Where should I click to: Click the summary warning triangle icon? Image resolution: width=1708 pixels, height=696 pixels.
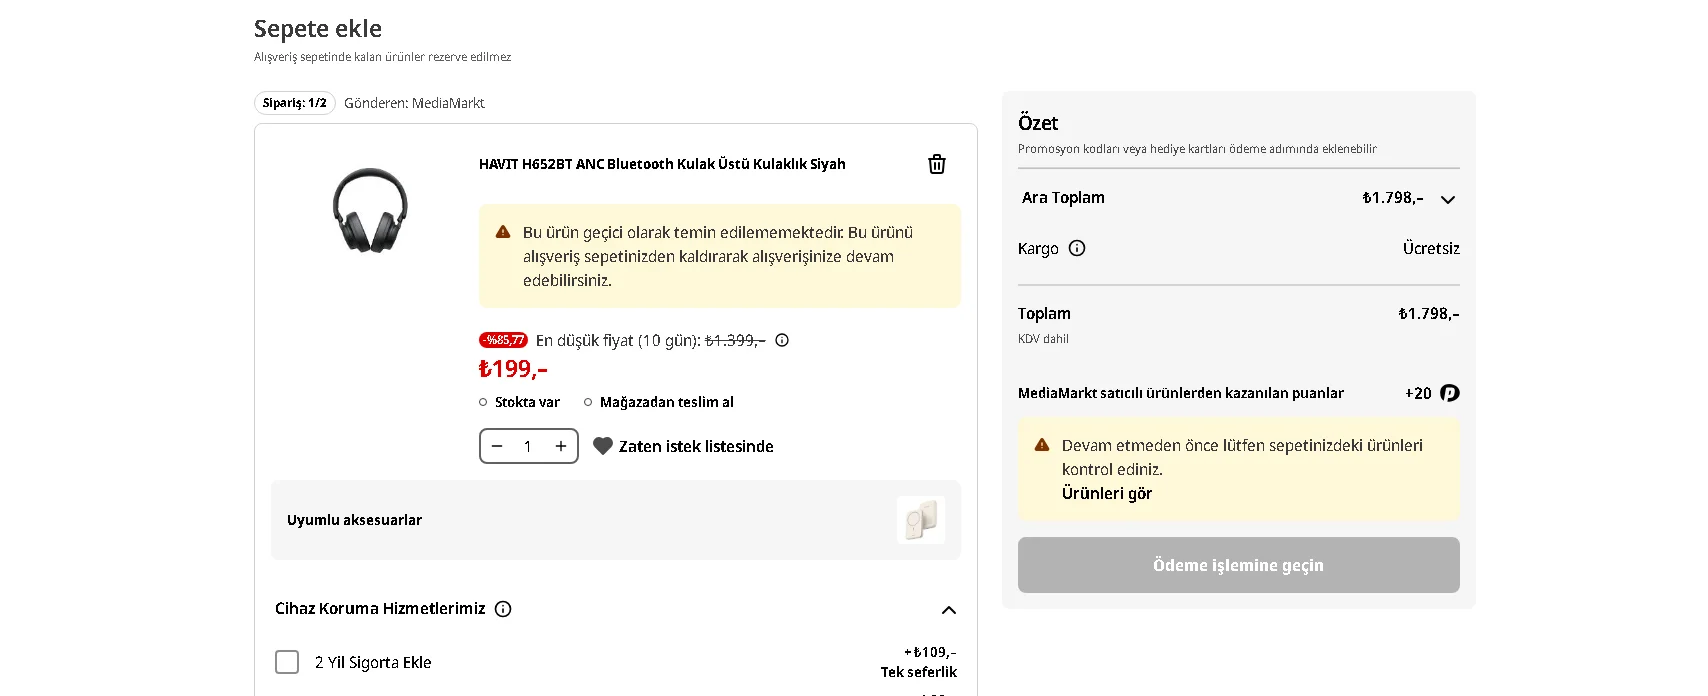pyautogui.click(x=1042, y=445)
